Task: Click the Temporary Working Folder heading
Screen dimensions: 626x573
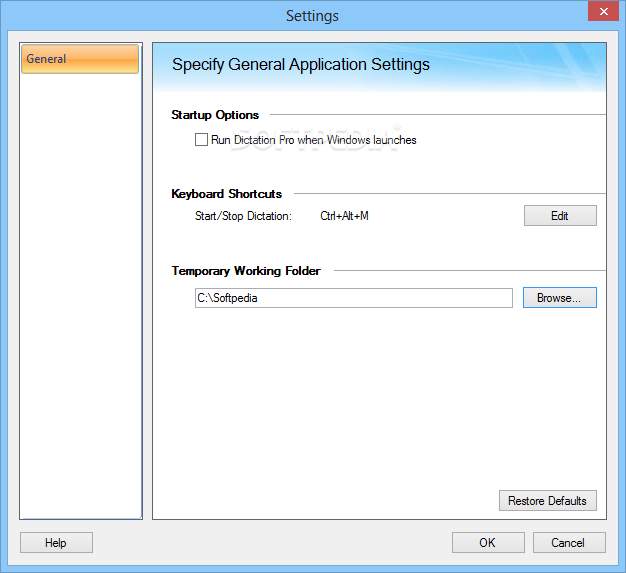Action: [246, 271]
